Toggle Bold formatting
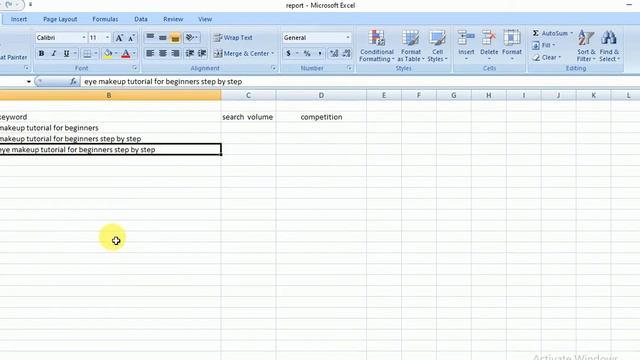 41,53
